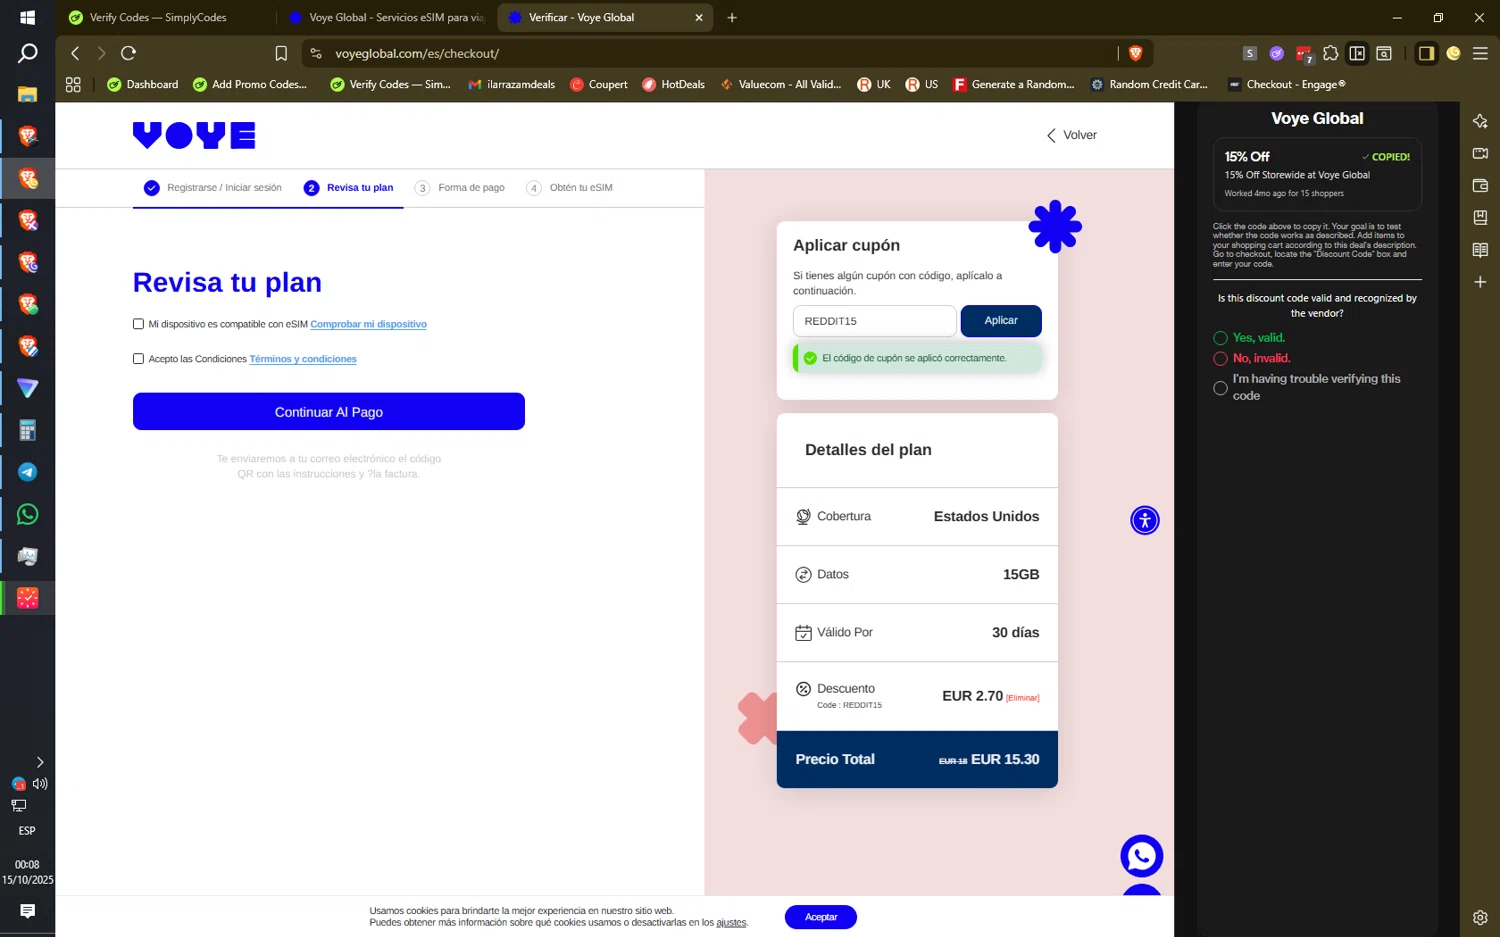This screenshot has width=1500, height=937.
Task: Select the 'I'm having trouble verifying' option
Action: click(x=1220, y=388)
